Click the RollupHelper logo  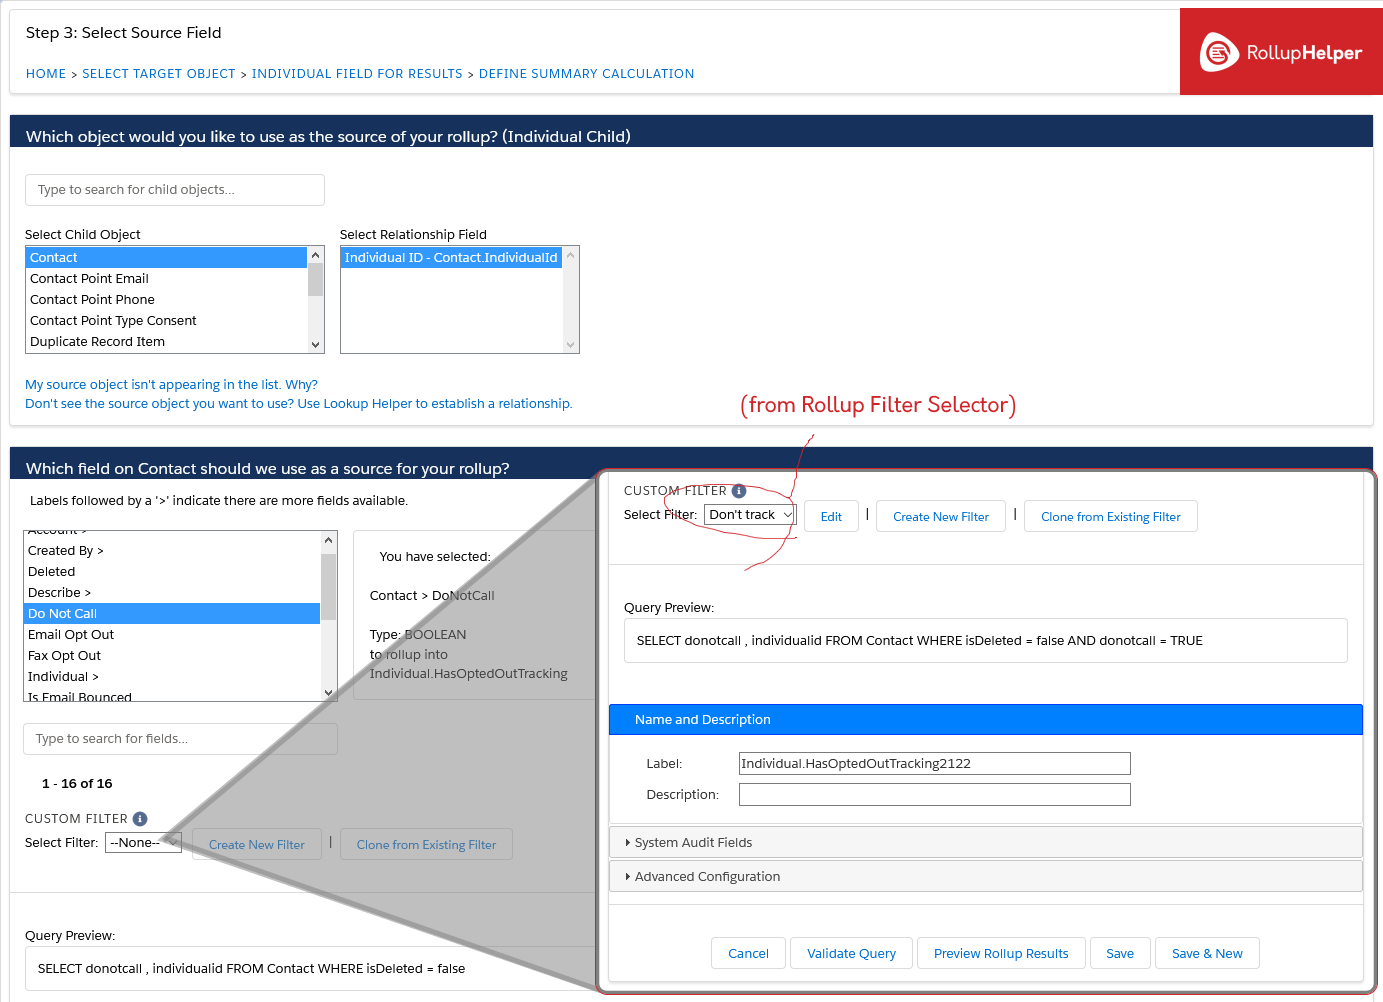1281,53
